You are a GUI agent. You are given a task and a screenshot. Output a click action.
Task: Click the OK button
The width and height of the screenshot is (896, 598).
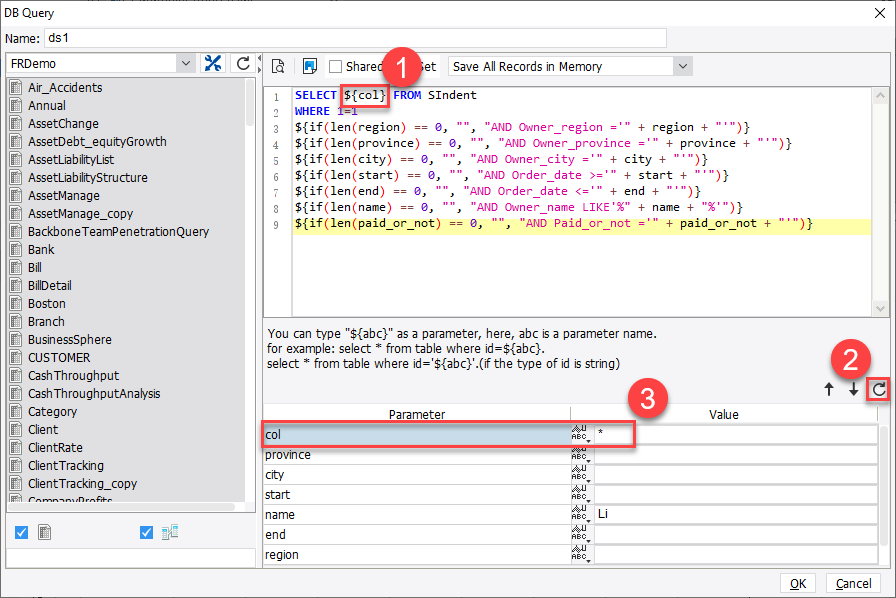click(797, 583)
